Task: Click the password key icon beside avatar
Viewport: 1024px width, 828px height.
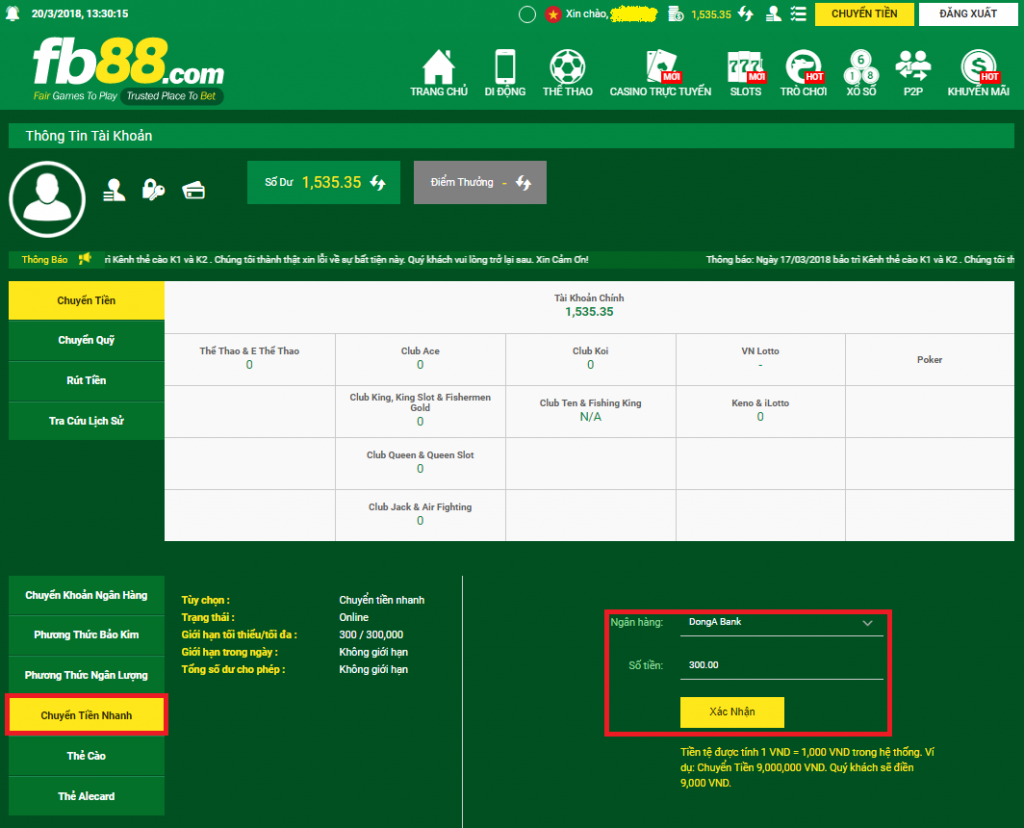Action: pyautogui.click(x=153, y=190)
